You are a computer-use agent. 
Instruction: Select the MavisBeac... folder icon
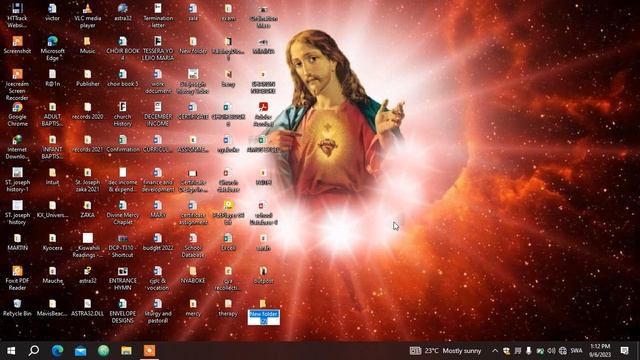[52, 307]
